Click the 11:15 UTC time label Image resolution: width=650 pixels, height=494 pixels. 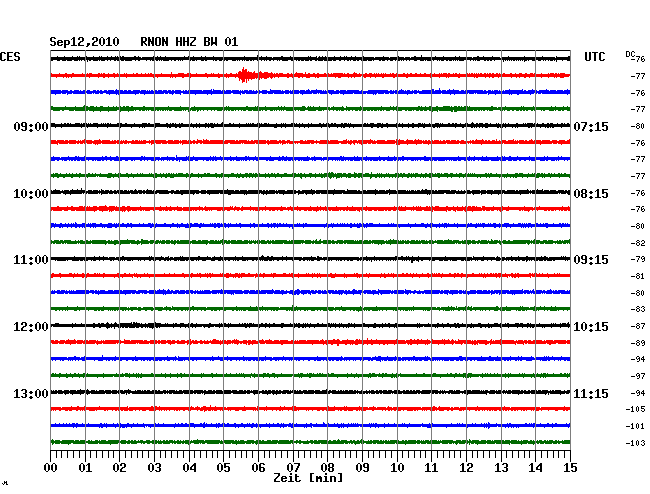(591, 393)
